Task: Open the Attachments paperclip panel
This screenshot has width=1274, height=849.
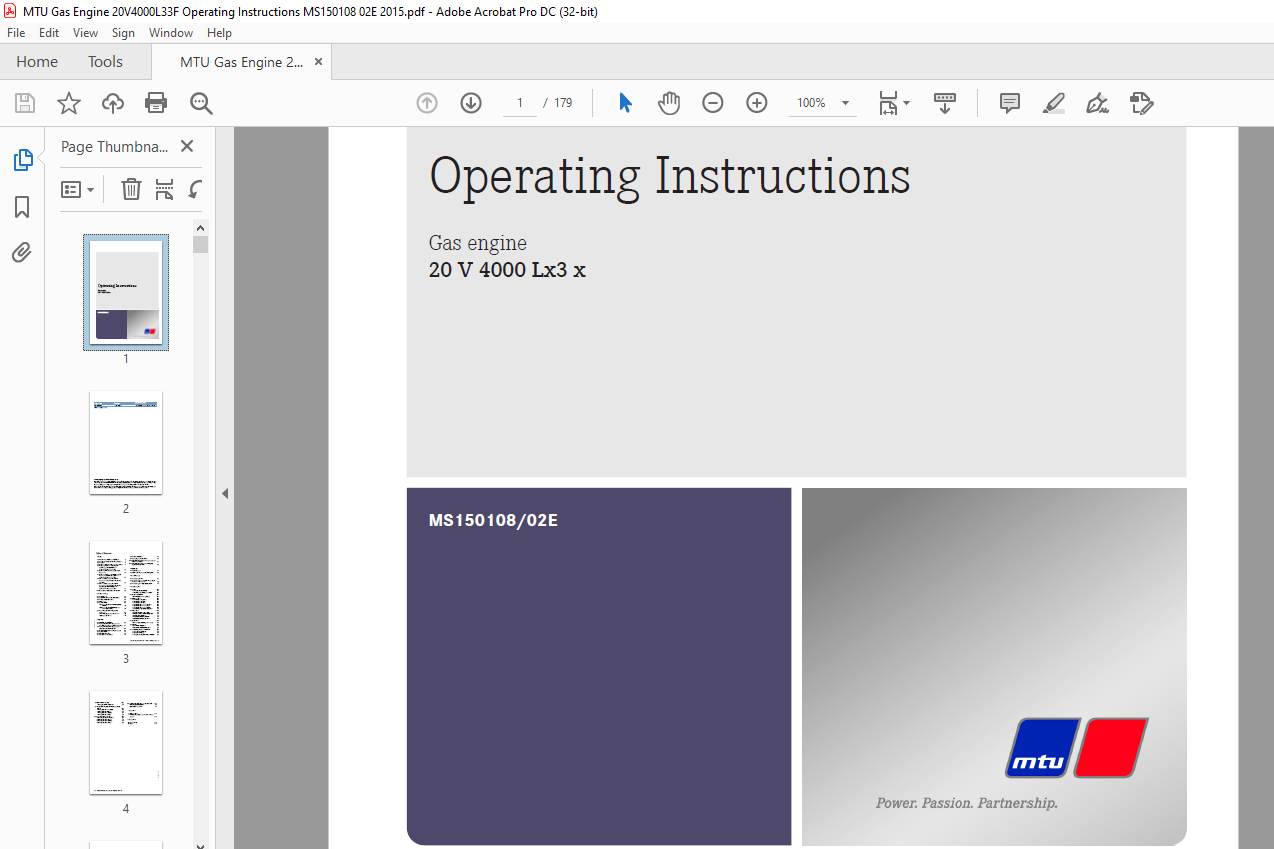Action: 22,252
